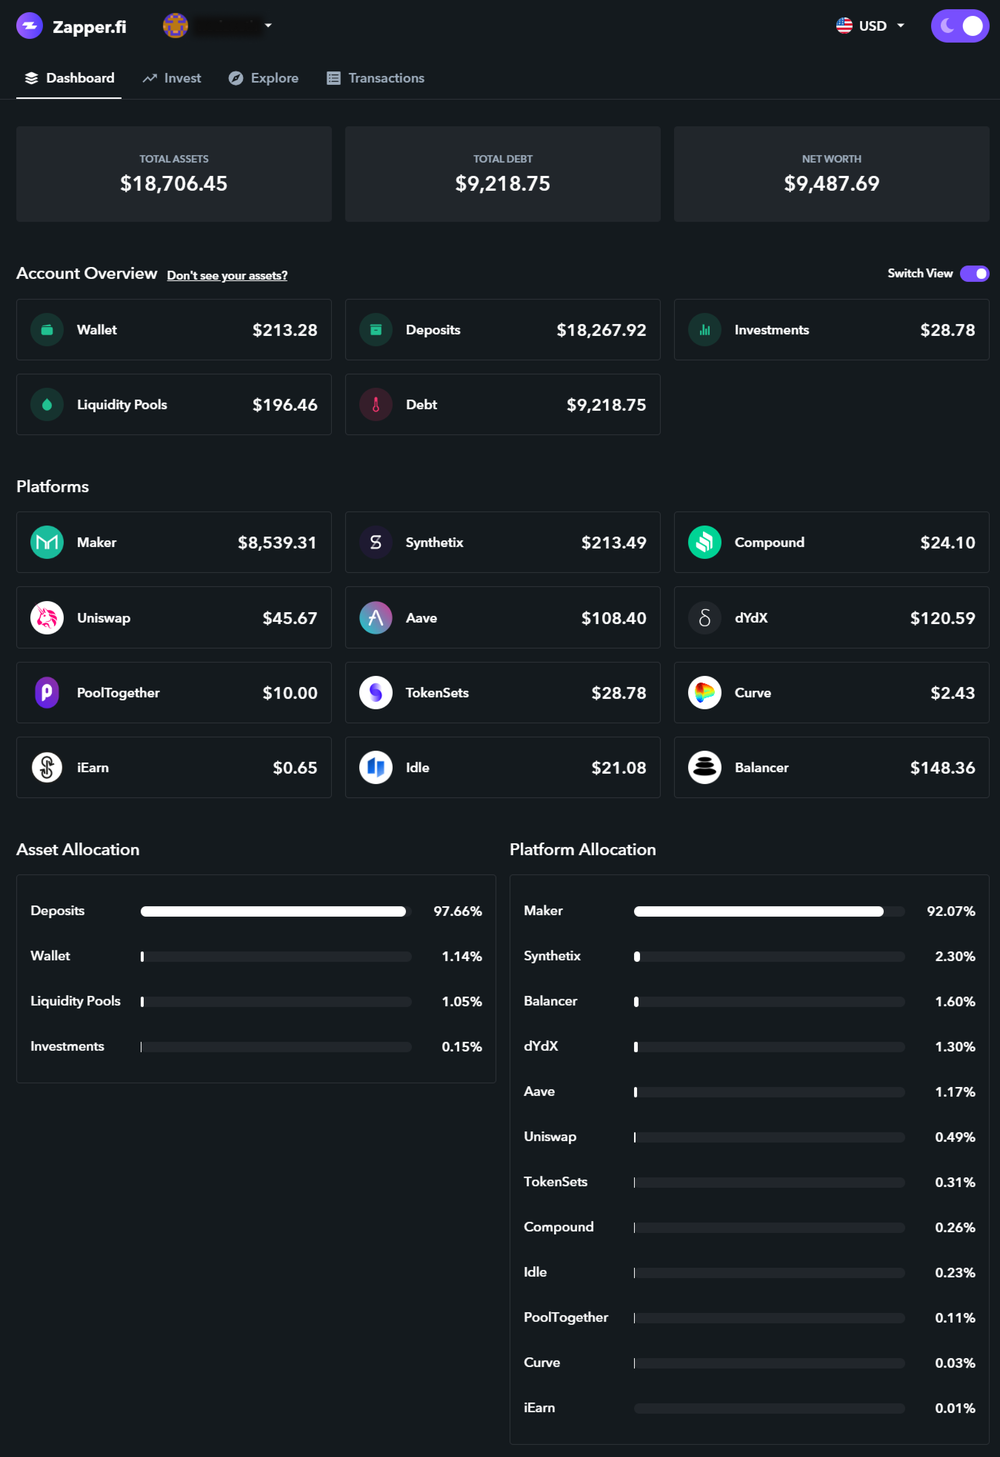Click the Balancer platform logo

705,768
